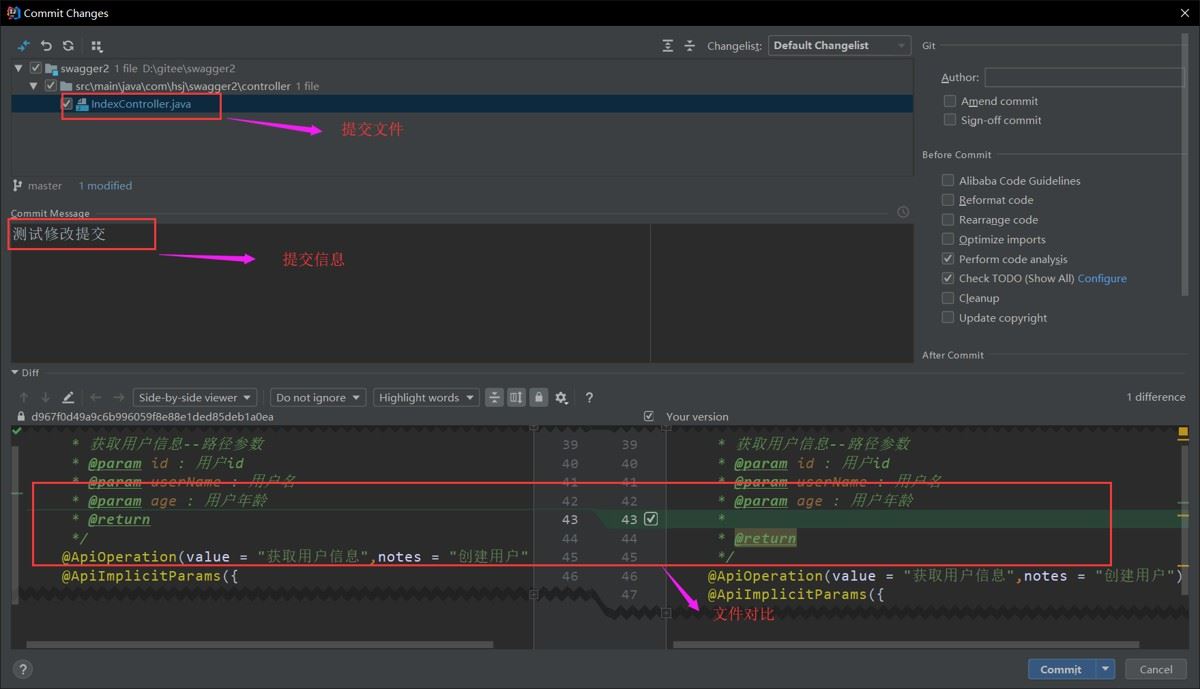Disable Perform code analysis option
The width and height of the screenshot is (1200, 689).
(948, 259)
